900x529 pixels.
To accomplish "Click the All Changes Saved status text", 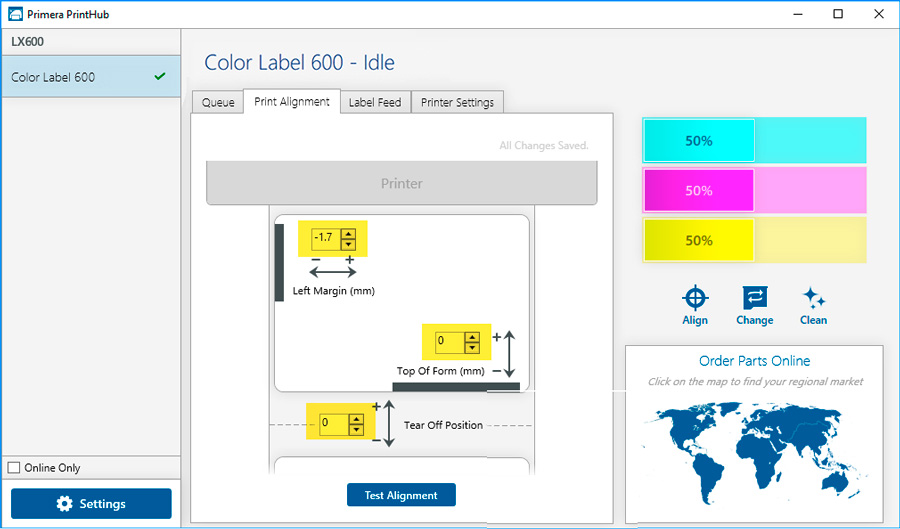I will coord(544,146).
